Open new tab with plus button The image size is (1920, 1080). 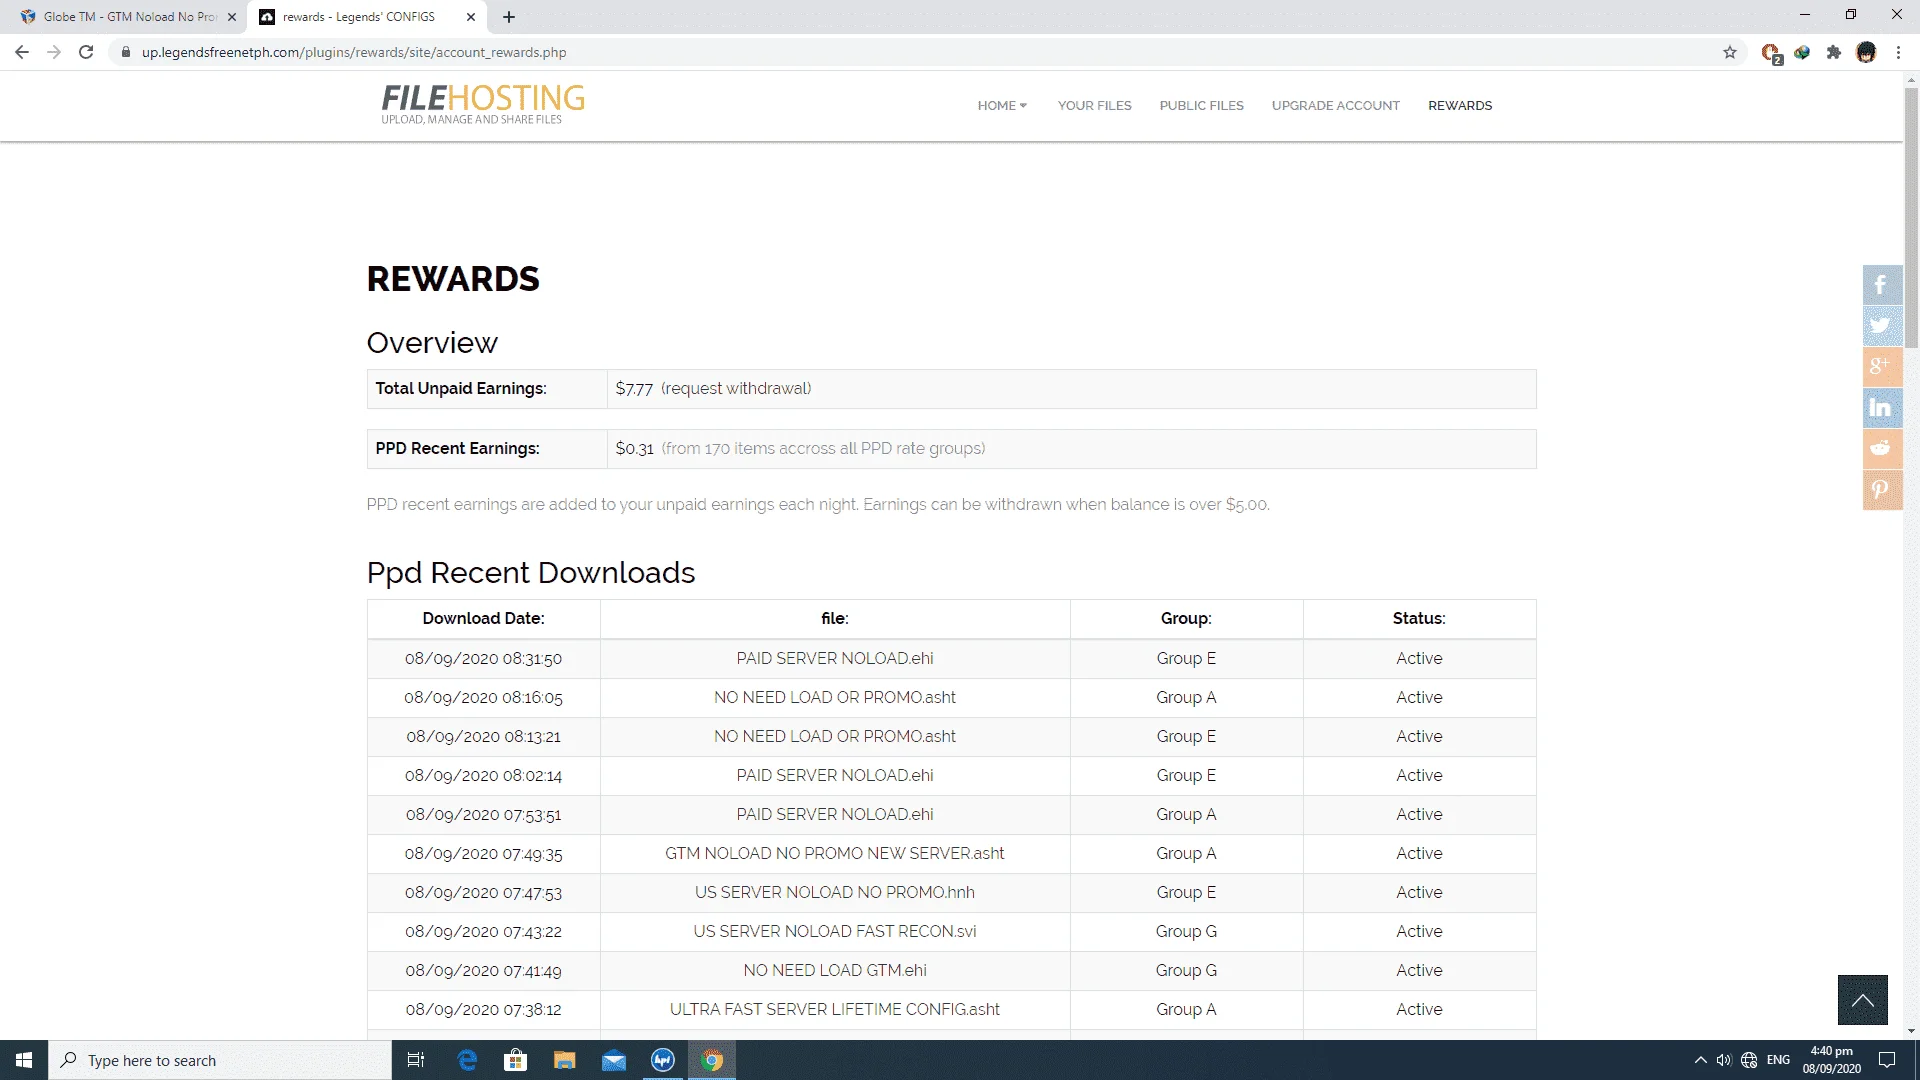[x=509, y=17]
